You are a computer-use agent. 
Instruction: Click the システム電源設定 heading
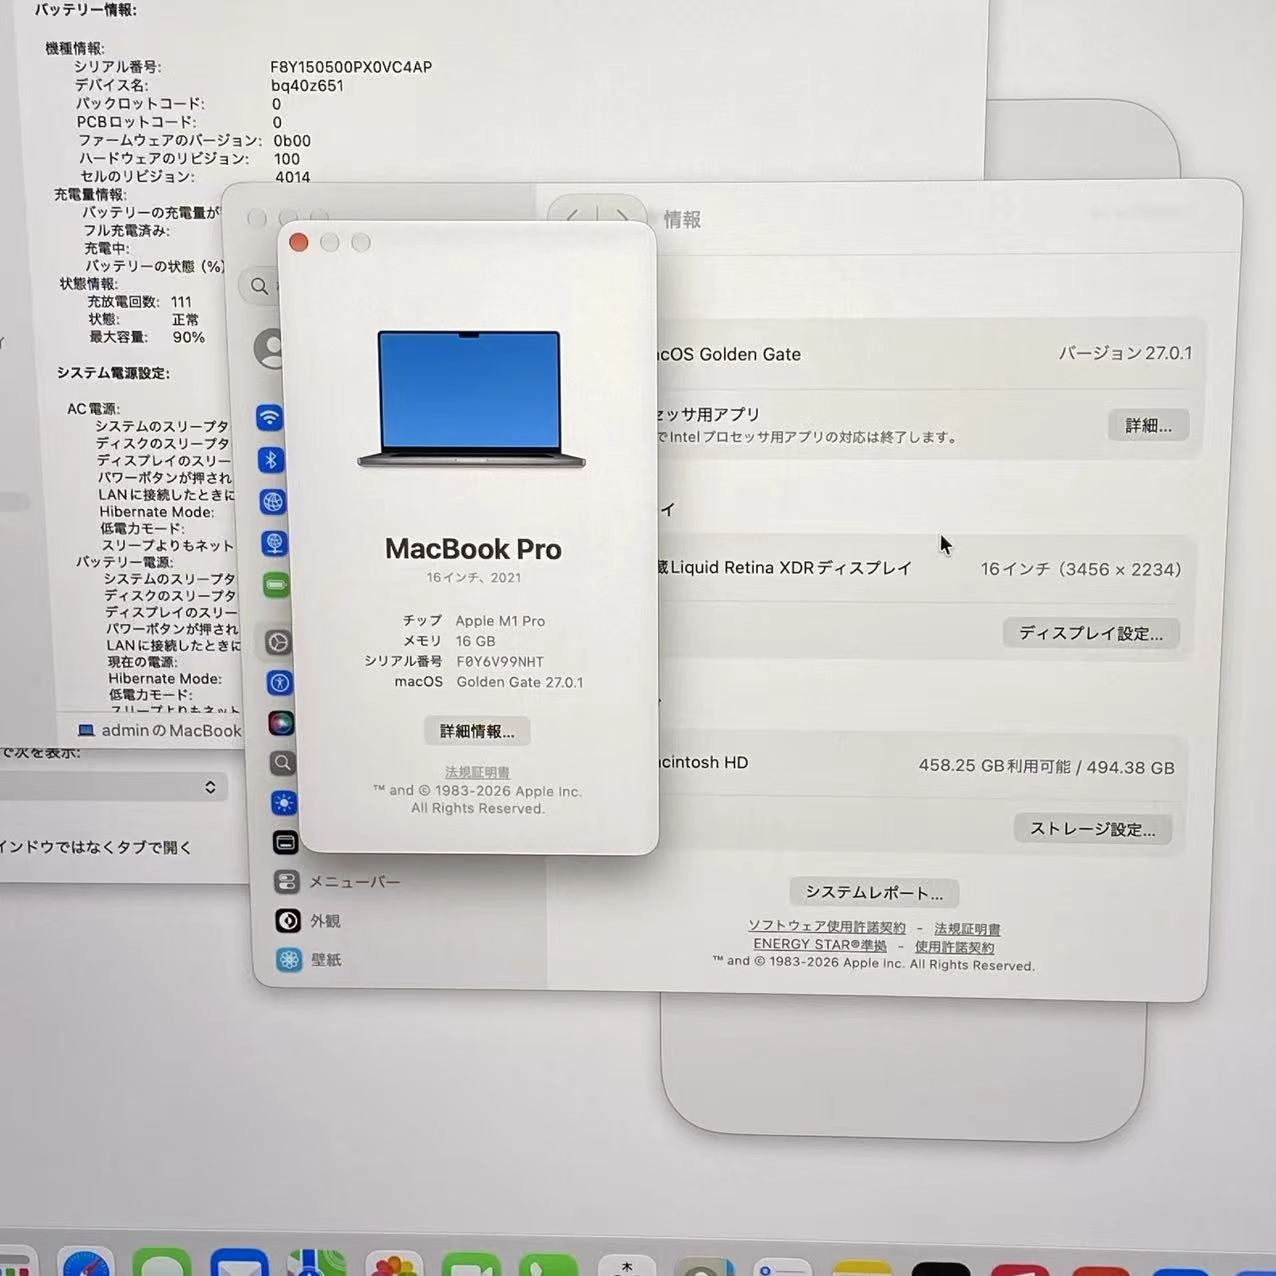[x=113, y=373]
